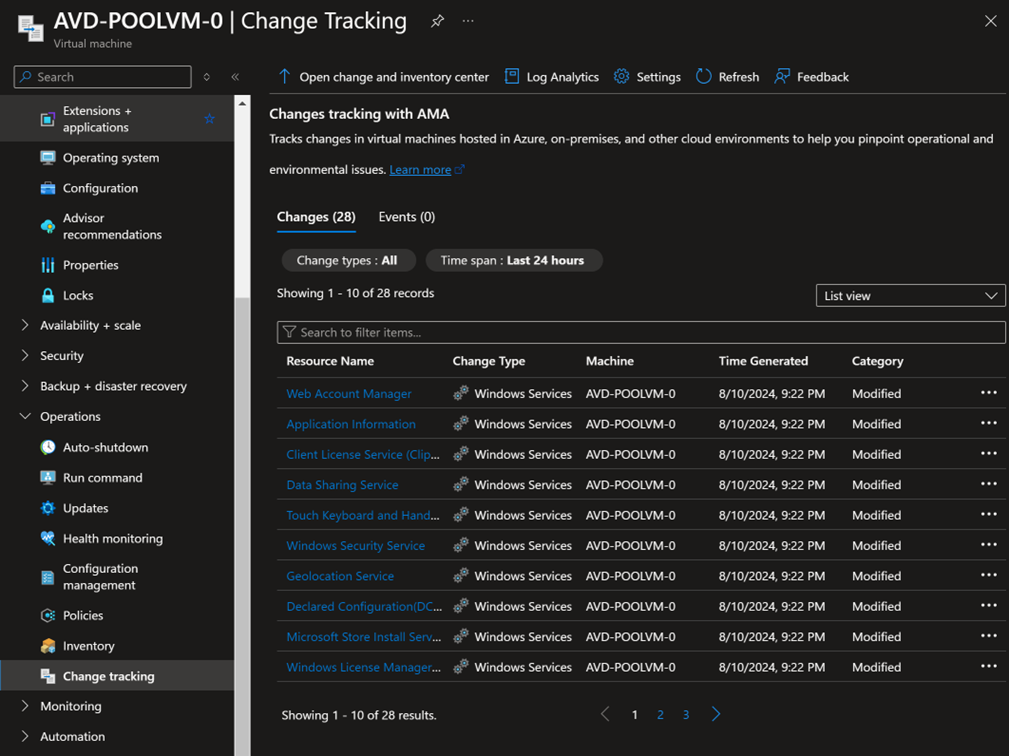Collapse the Operations section
The height and width of the screenshot is (756, 1009).
(25, 416)
